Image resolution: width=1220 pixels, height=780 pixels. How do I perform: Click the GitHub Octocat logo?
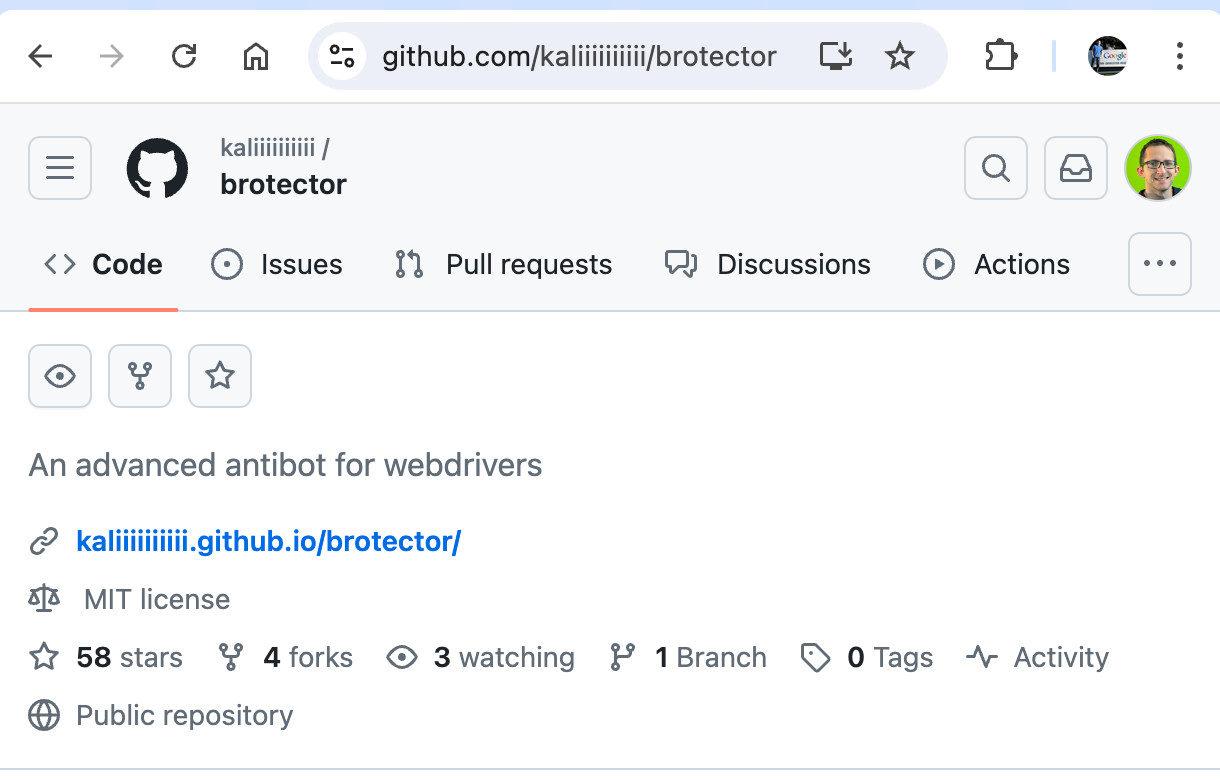coord(157,168)
